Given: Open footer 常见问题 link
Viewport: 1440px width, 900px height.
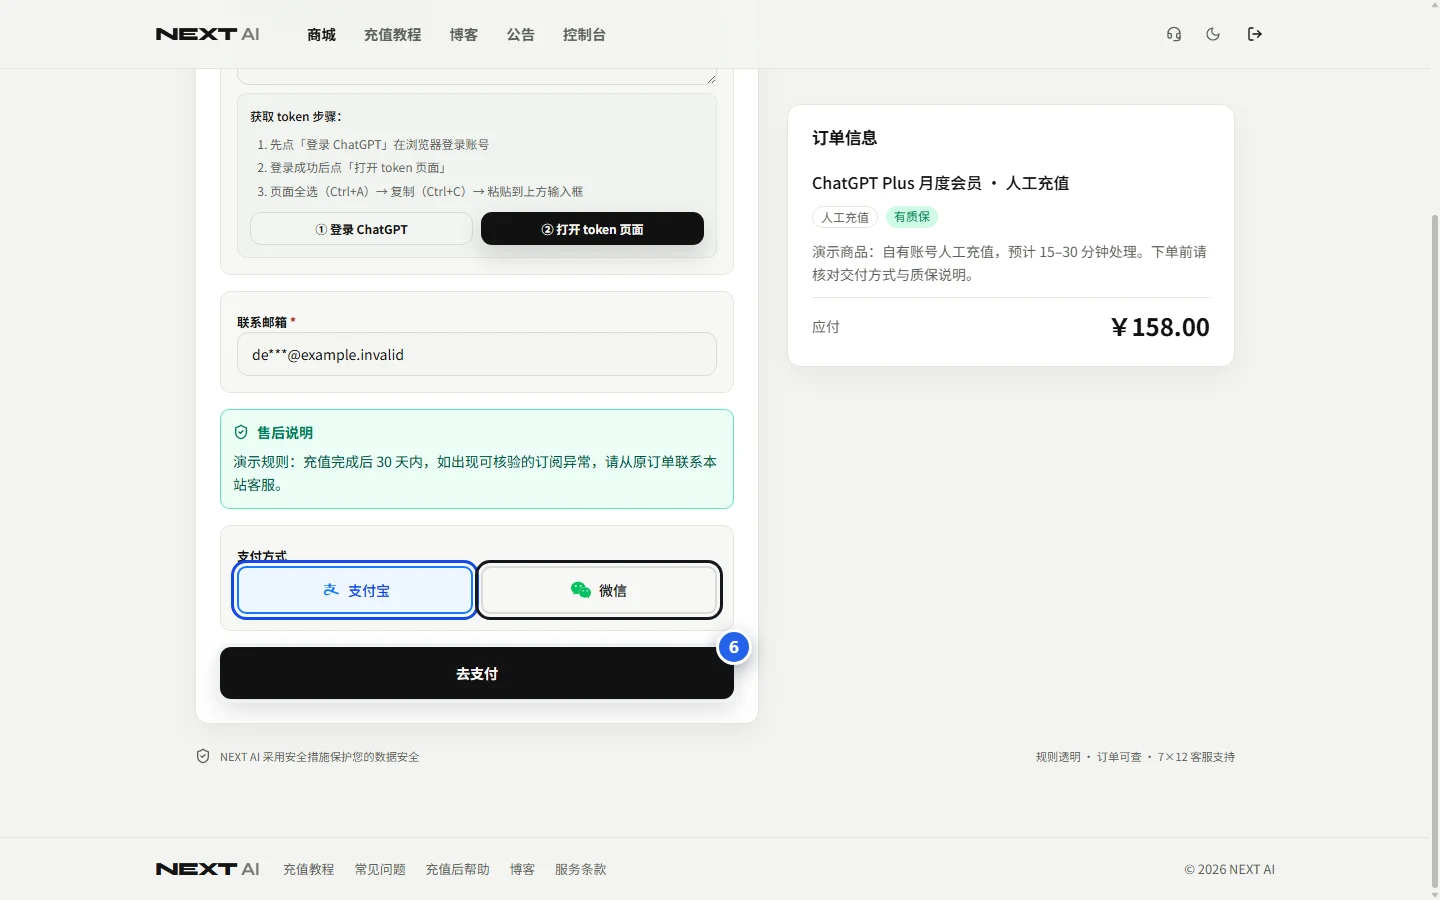Looking at the screenshot, I should click(x=380, y=869).
